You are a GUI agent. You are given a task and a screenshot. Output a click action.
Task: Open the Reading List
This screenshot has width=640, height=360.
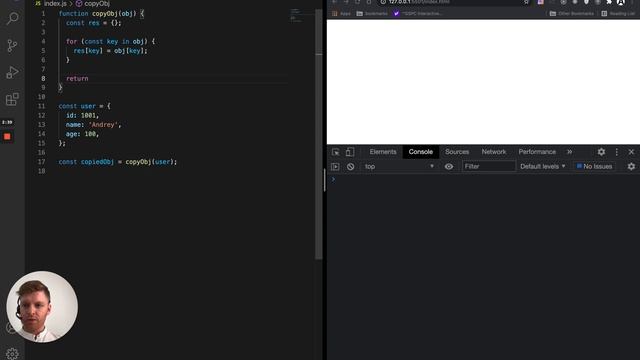[x=618, y=13]
